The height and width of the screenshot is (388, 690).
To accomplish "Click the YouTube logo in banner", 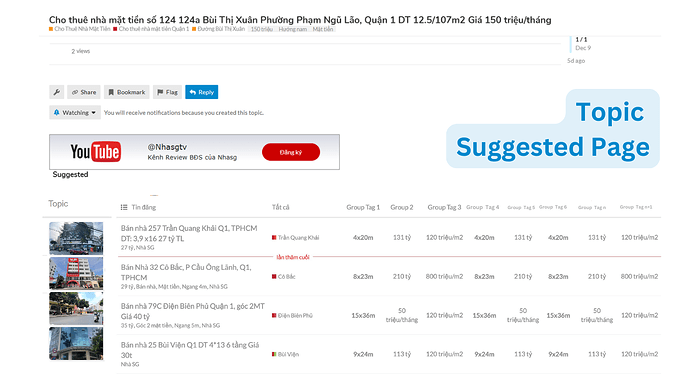I will (x=95, y=152).
